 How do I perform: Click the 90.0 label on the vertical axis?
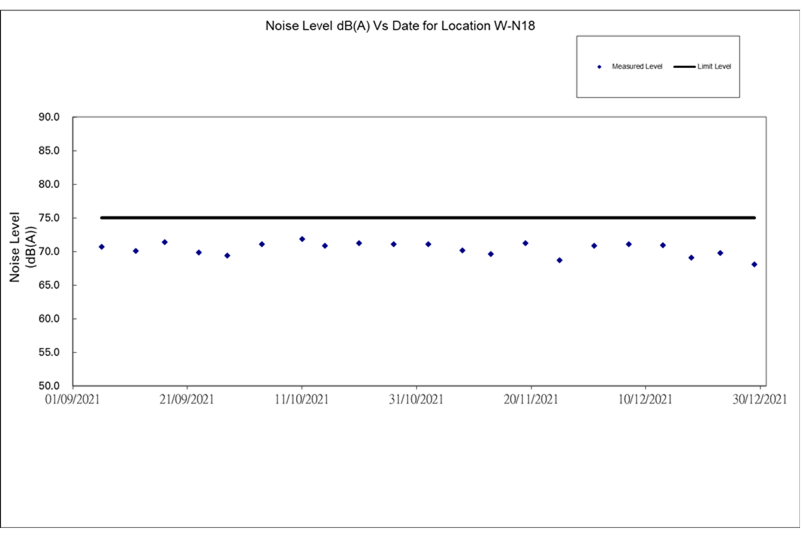click(50, 117)
